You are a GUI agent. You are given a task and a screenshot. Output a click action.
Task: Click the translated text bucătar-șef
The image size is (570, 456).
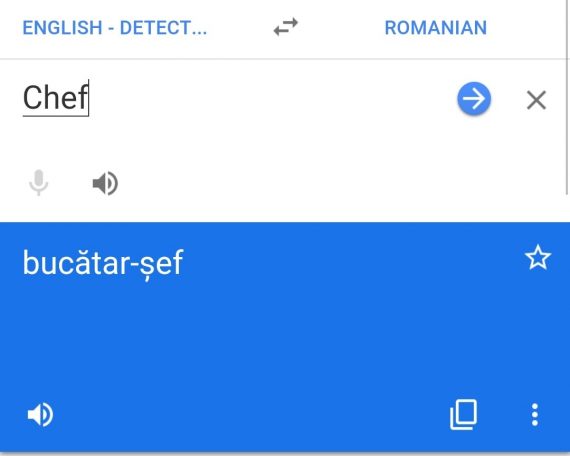103,263
